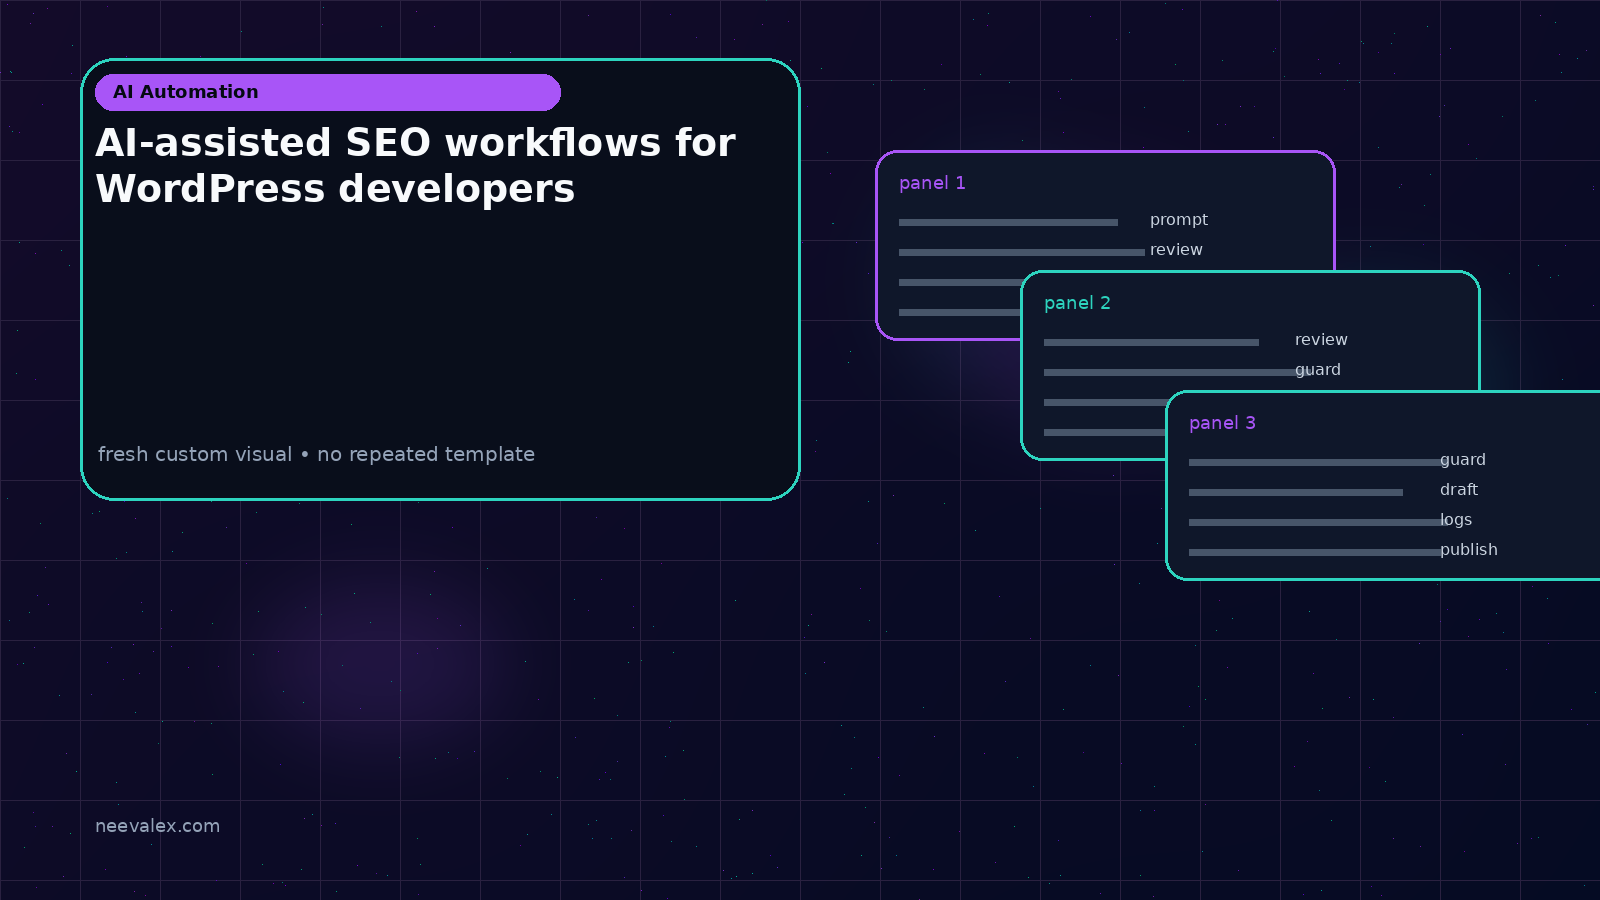Select the headline "AI-assisted SEO workflows for WordPress developers"
Viewport: 1600px width, 900px height.
(x=415, y=166)
